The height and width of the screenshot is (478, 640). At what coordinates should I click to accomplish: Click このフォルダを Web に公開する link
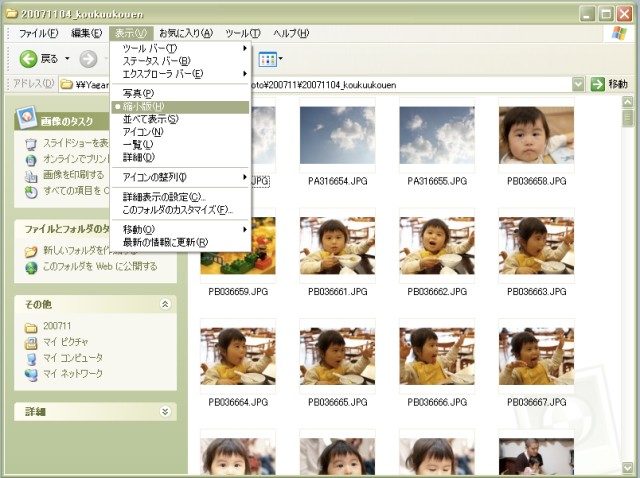(x=99, y=266)
